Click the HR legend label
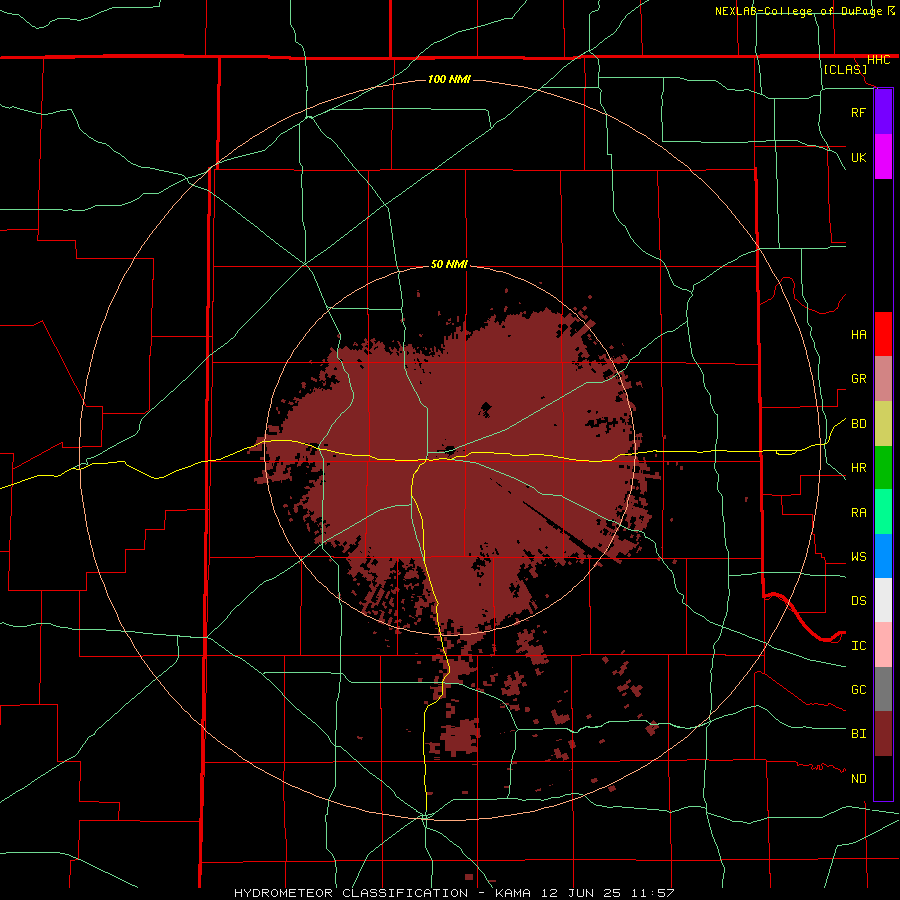This screenshot has width=900, height=900. coord(858,468)
